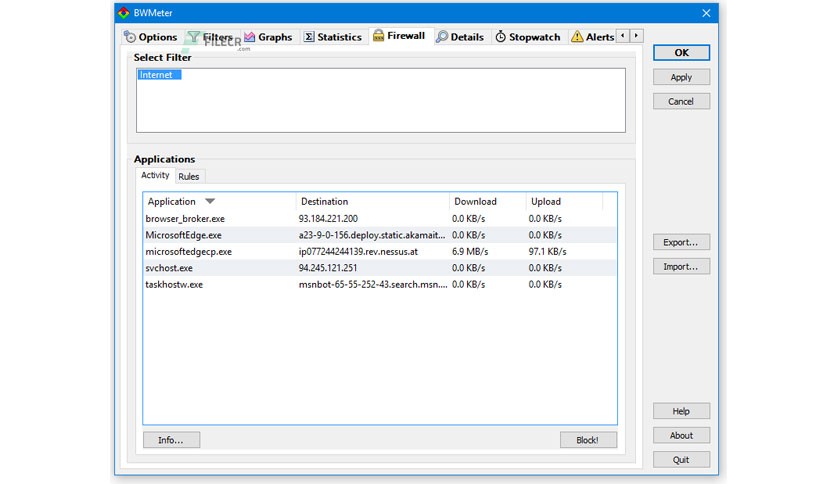The width and height of the screenshot is (836, 484).
Task: Click the Apply button
Action: pyautogui.click(x=681, y=77)
